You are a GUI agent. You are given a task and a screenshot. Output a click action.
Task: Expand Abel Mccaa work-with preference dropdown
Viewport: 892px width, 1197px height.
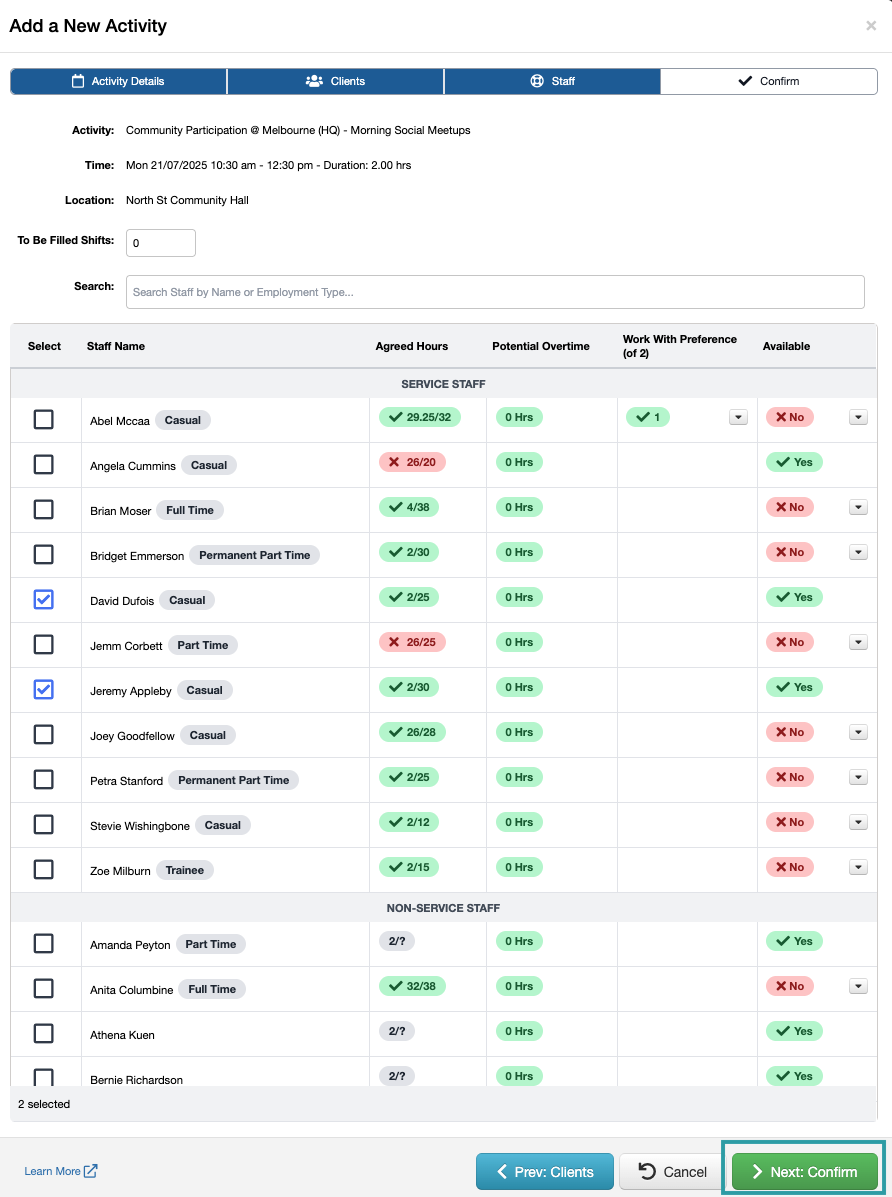738,418
